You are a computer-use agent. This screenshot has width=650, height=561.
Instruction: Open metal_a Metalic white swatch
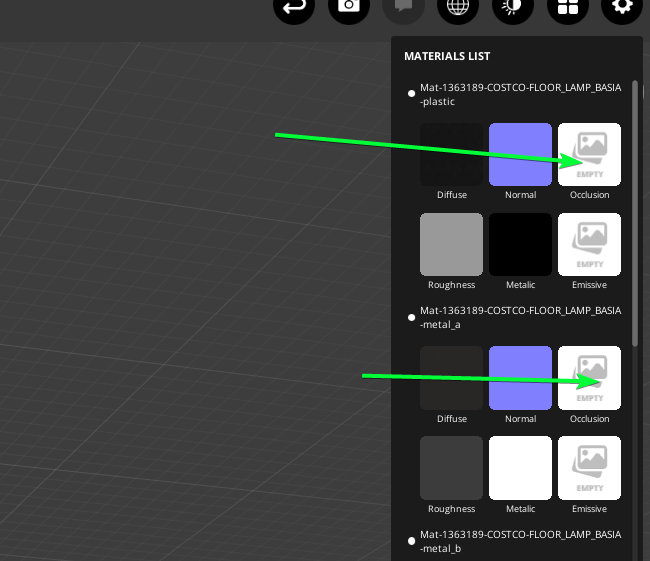520,468
